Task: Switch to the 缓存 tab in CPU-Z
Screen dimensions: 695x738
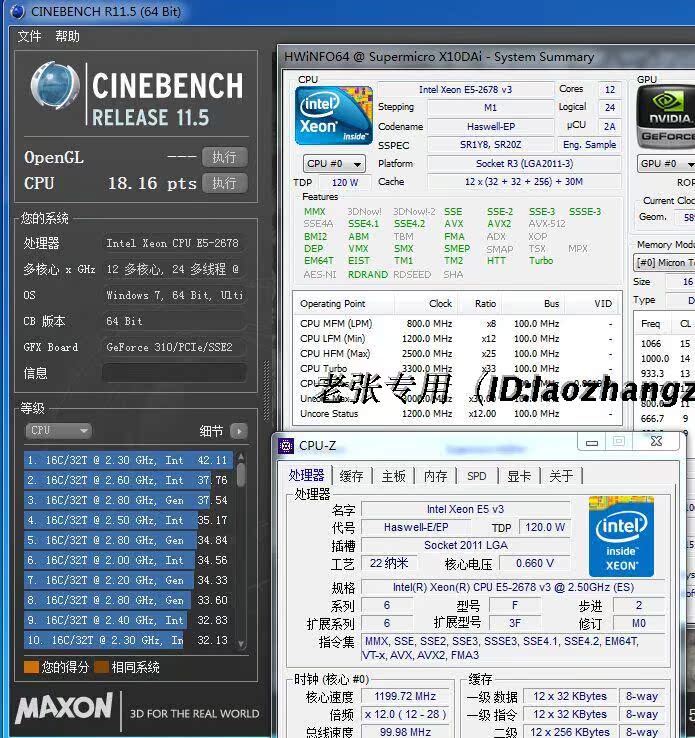Action: click(351, 476)
